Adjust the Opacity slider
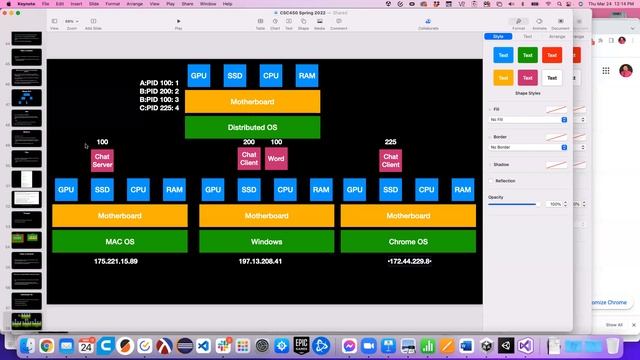Screen dimensions: 640x360 [514, 204]
